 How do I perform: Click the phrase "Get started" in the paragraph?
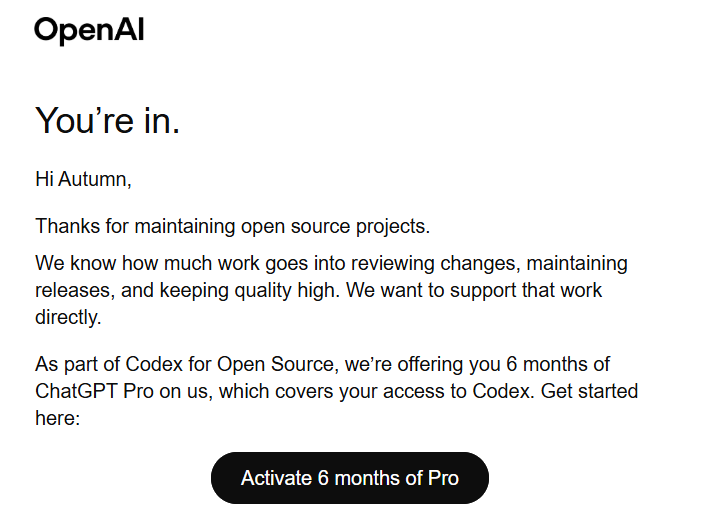588,390
